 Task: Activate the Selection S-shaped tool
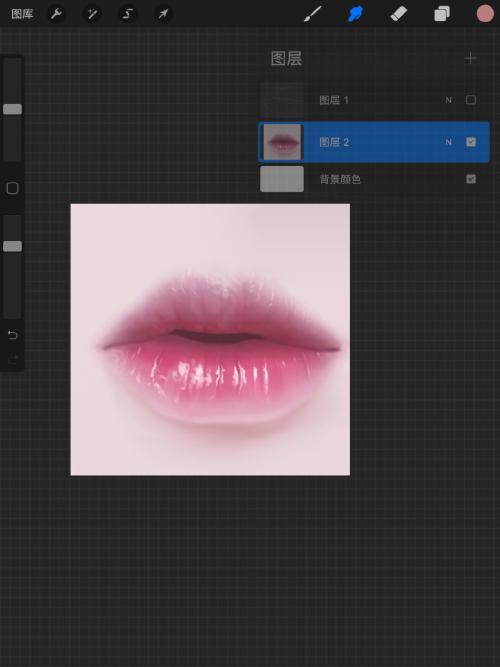click(x=128, y=14)
